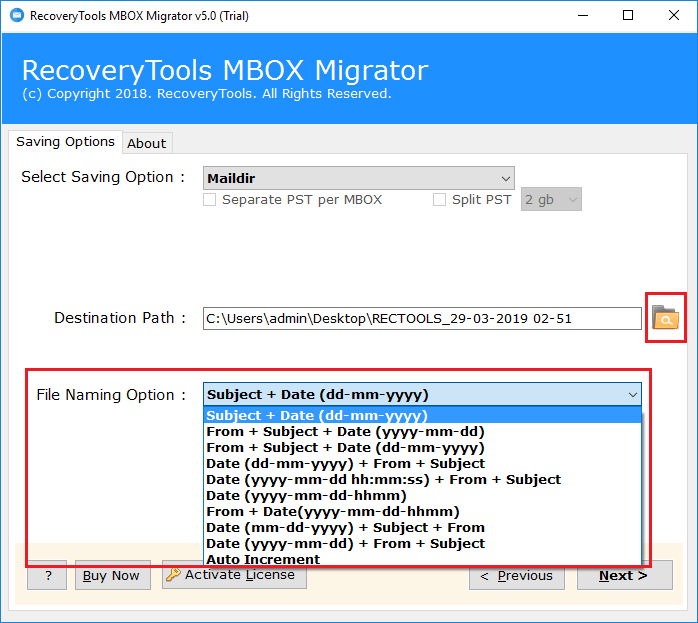
Task: Pick Date (dd-mm-yyyy) + From + Subject
Action: [422, 463]
